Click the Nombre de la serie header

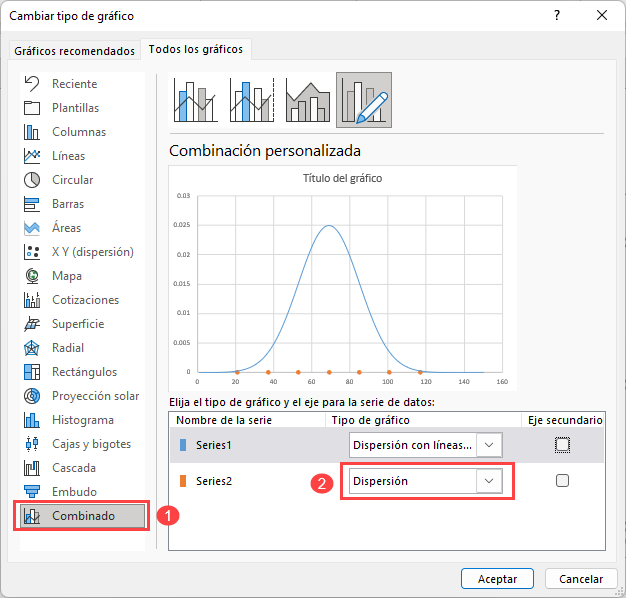(x=224, y=420)
